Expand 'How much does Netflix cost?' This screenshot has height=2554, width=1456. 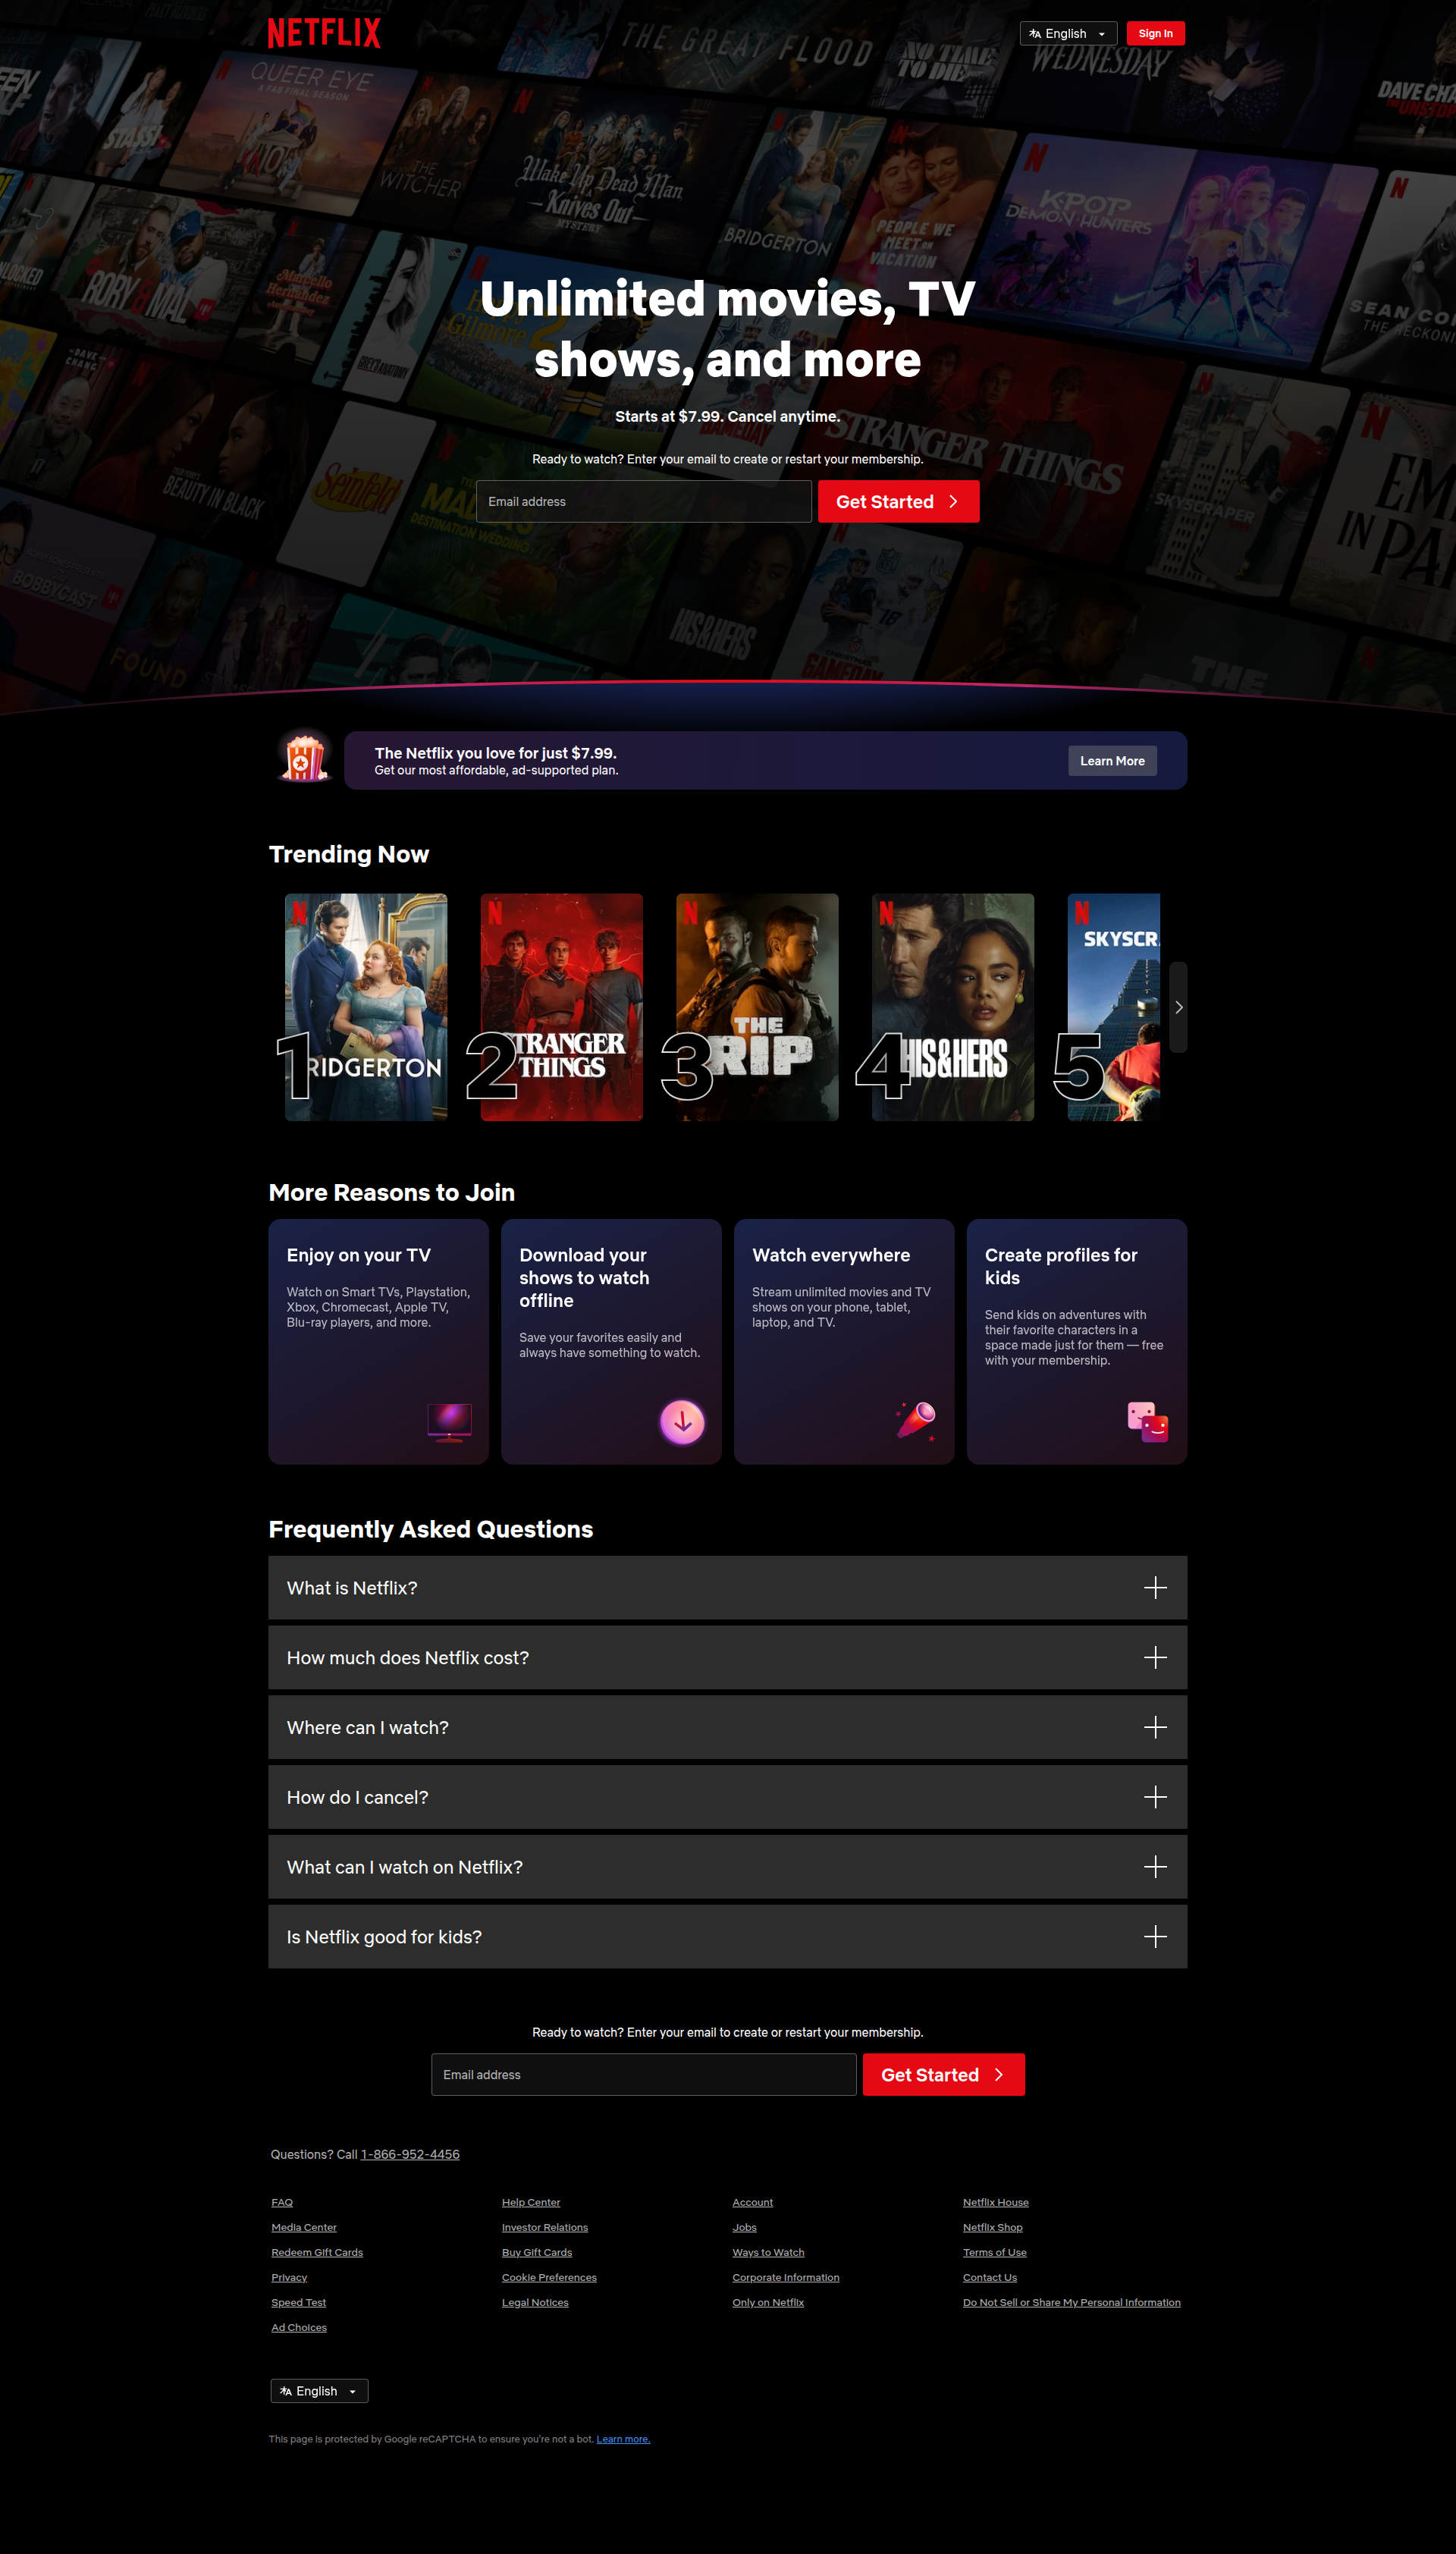coord(727,1657)
